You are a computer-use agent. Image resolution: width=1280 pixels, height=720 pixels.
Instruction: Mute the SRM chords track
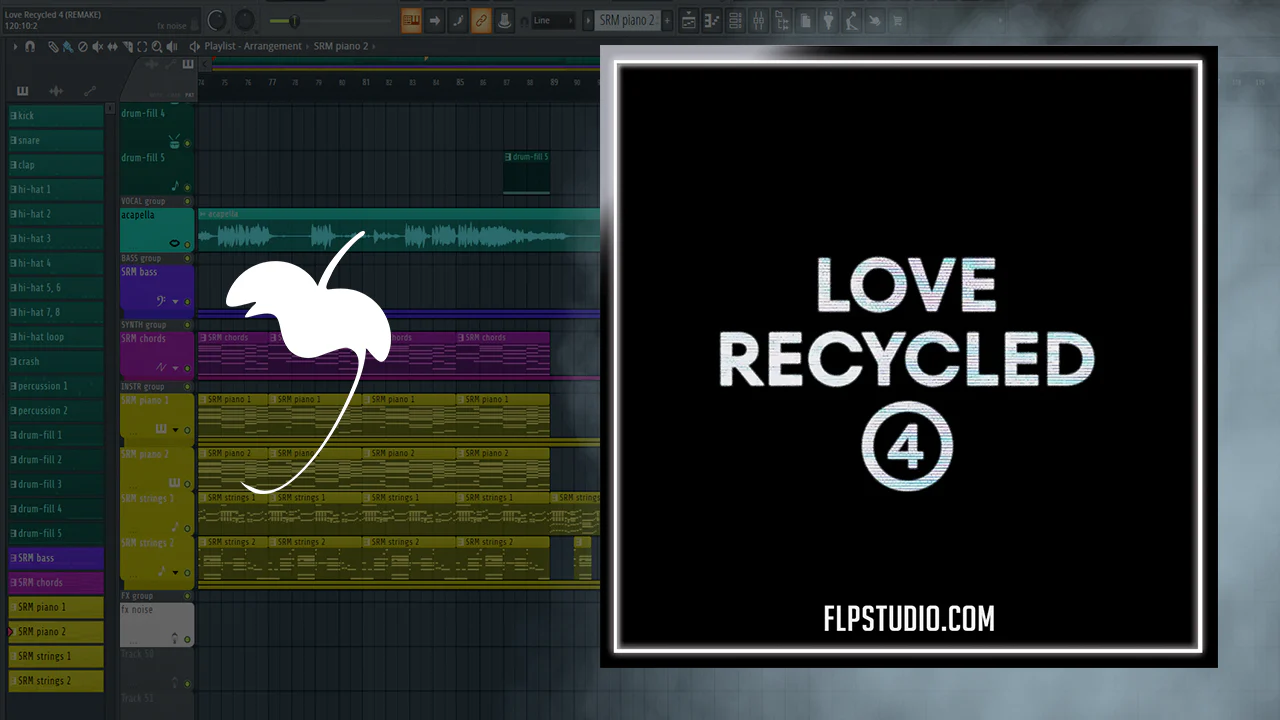pyautogui.click(x=187, y=368)
